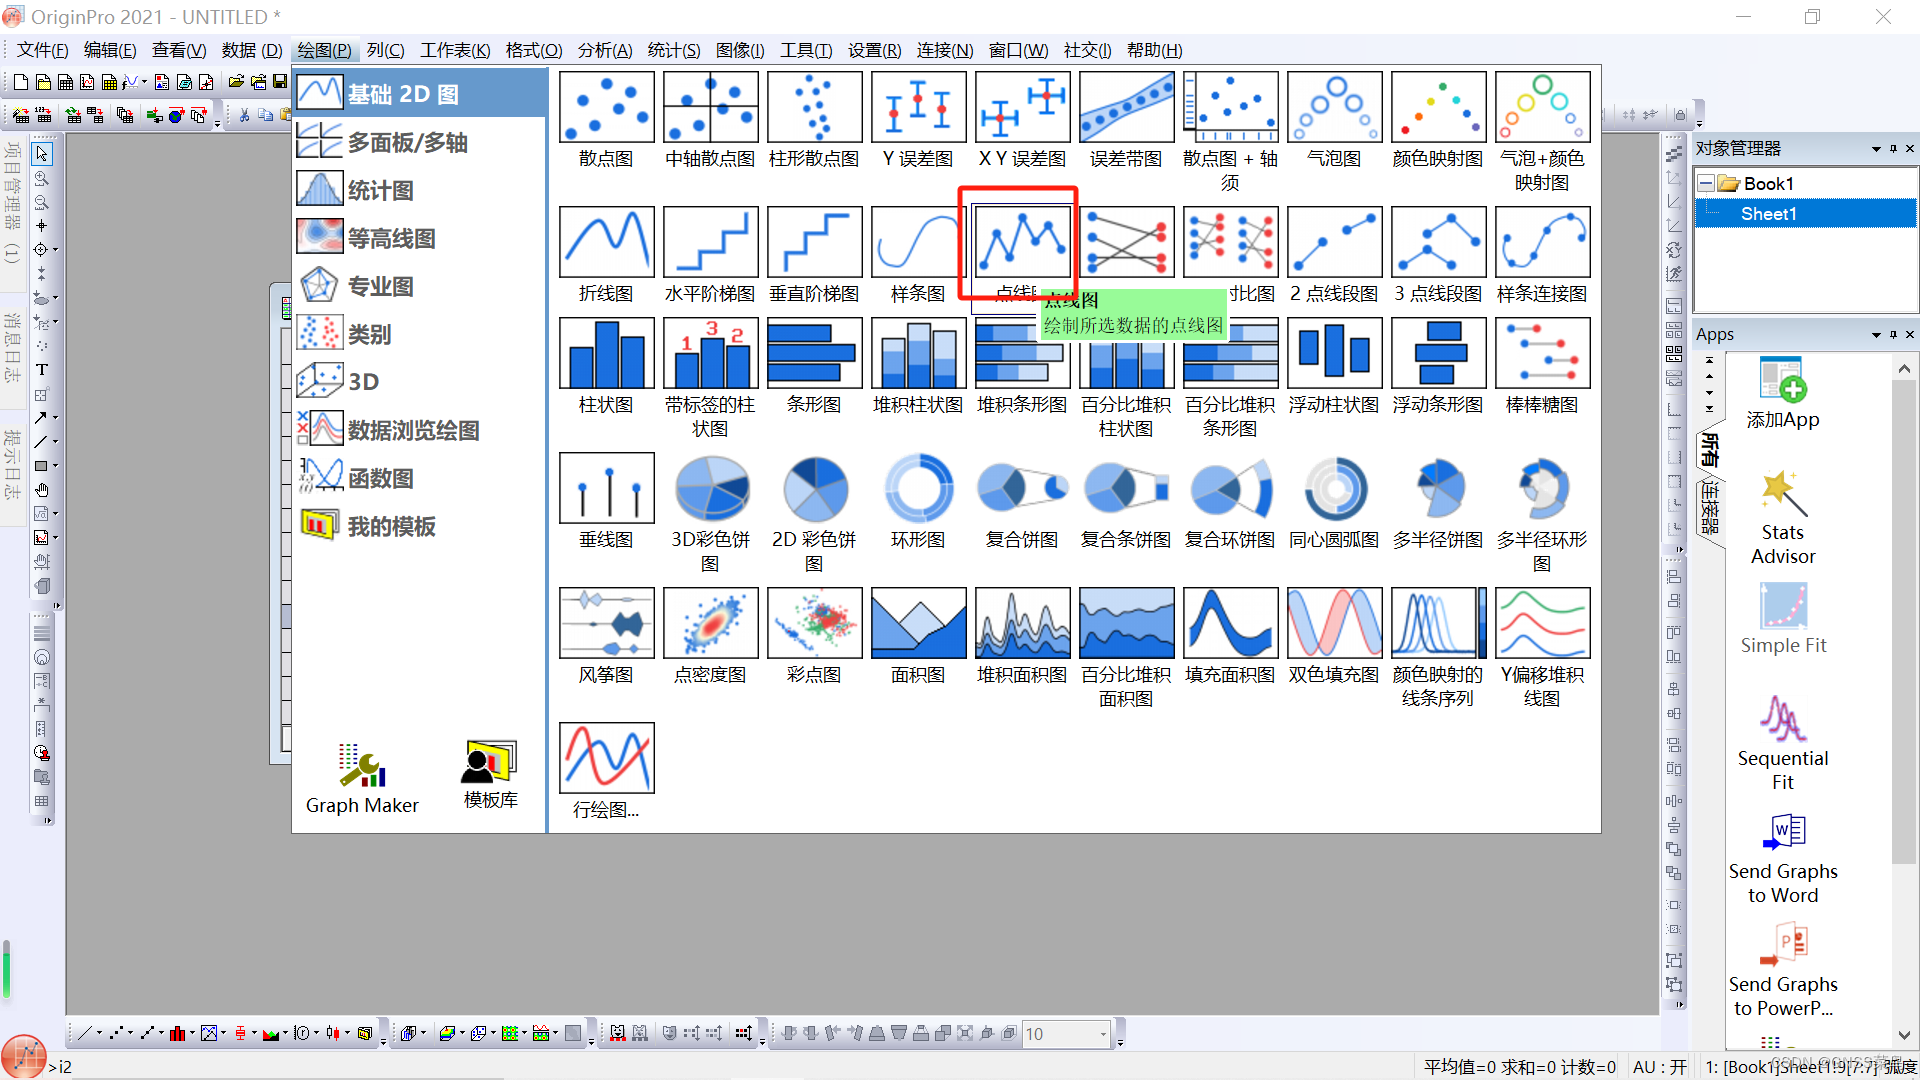Switch to 统计图 plot category

(380, 190)
